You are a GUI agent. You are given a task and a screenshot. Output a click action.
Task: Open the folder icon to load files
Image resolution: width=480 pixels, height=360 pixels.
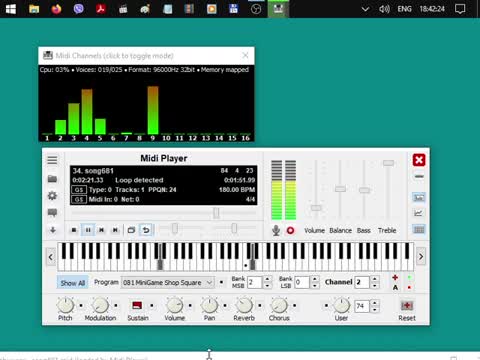[52, 179]
